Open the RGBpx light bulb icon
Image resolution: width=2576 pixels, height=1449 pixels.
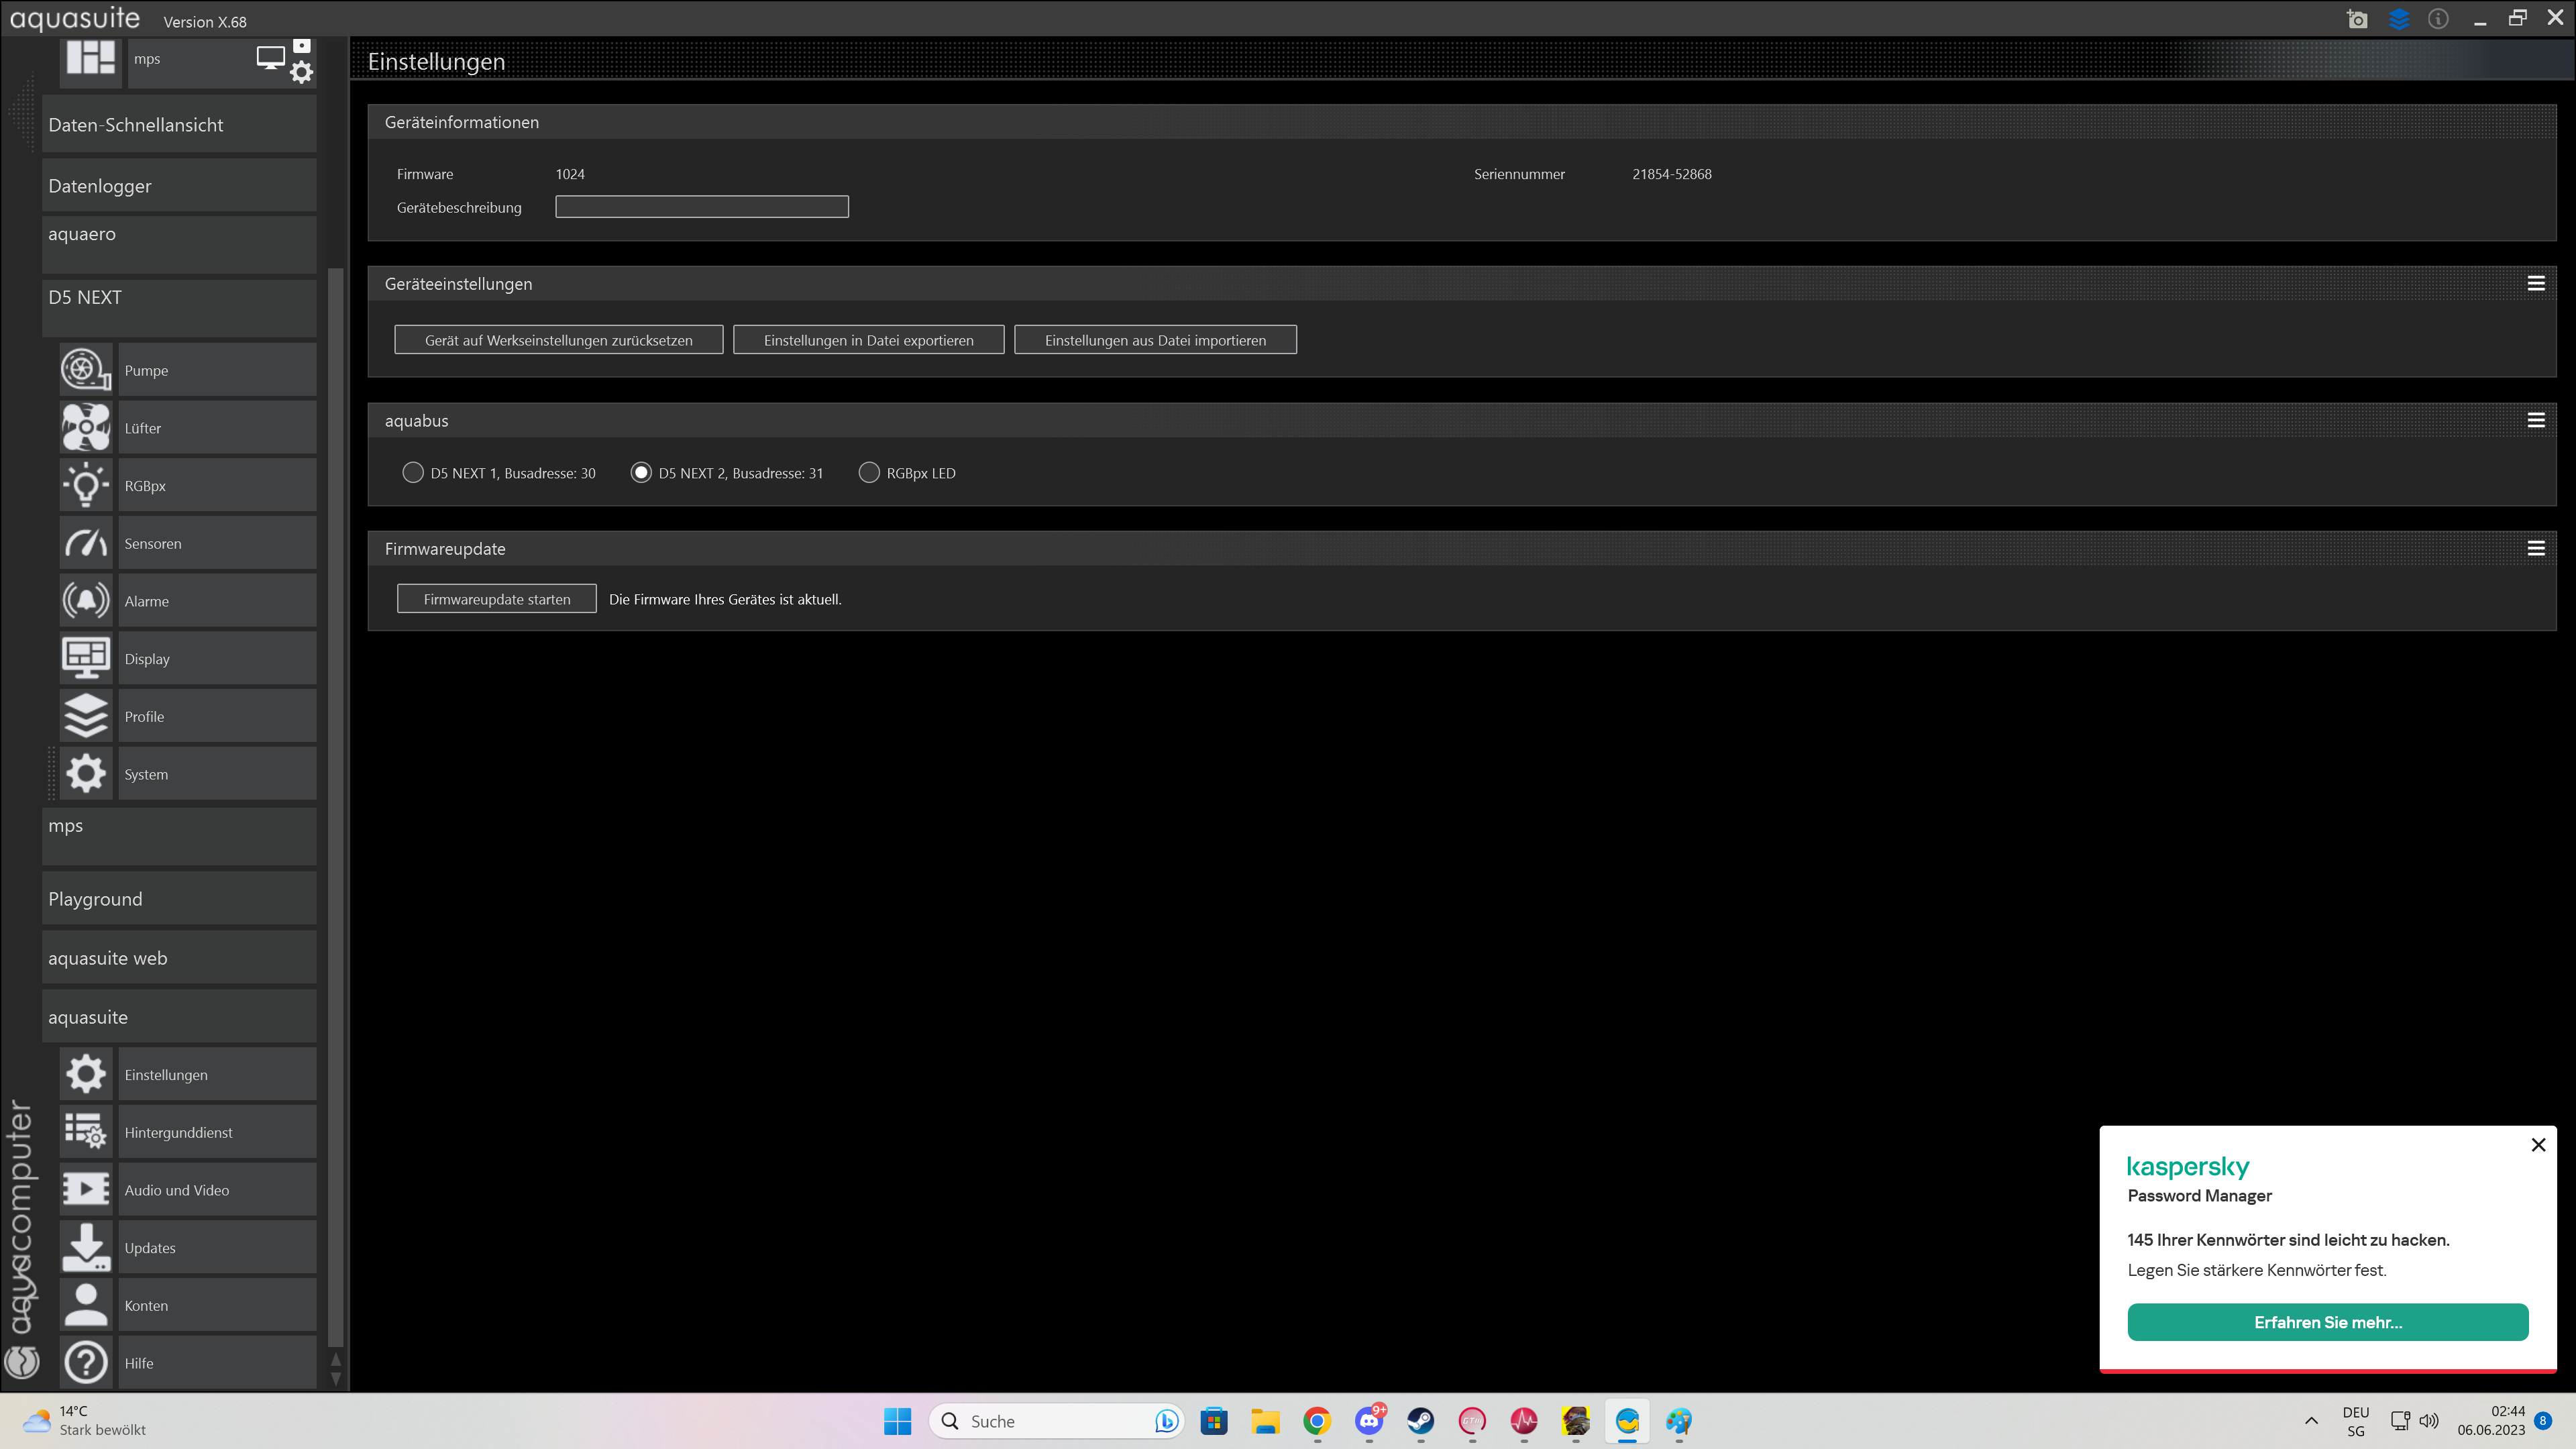click(x=86, y=486)
